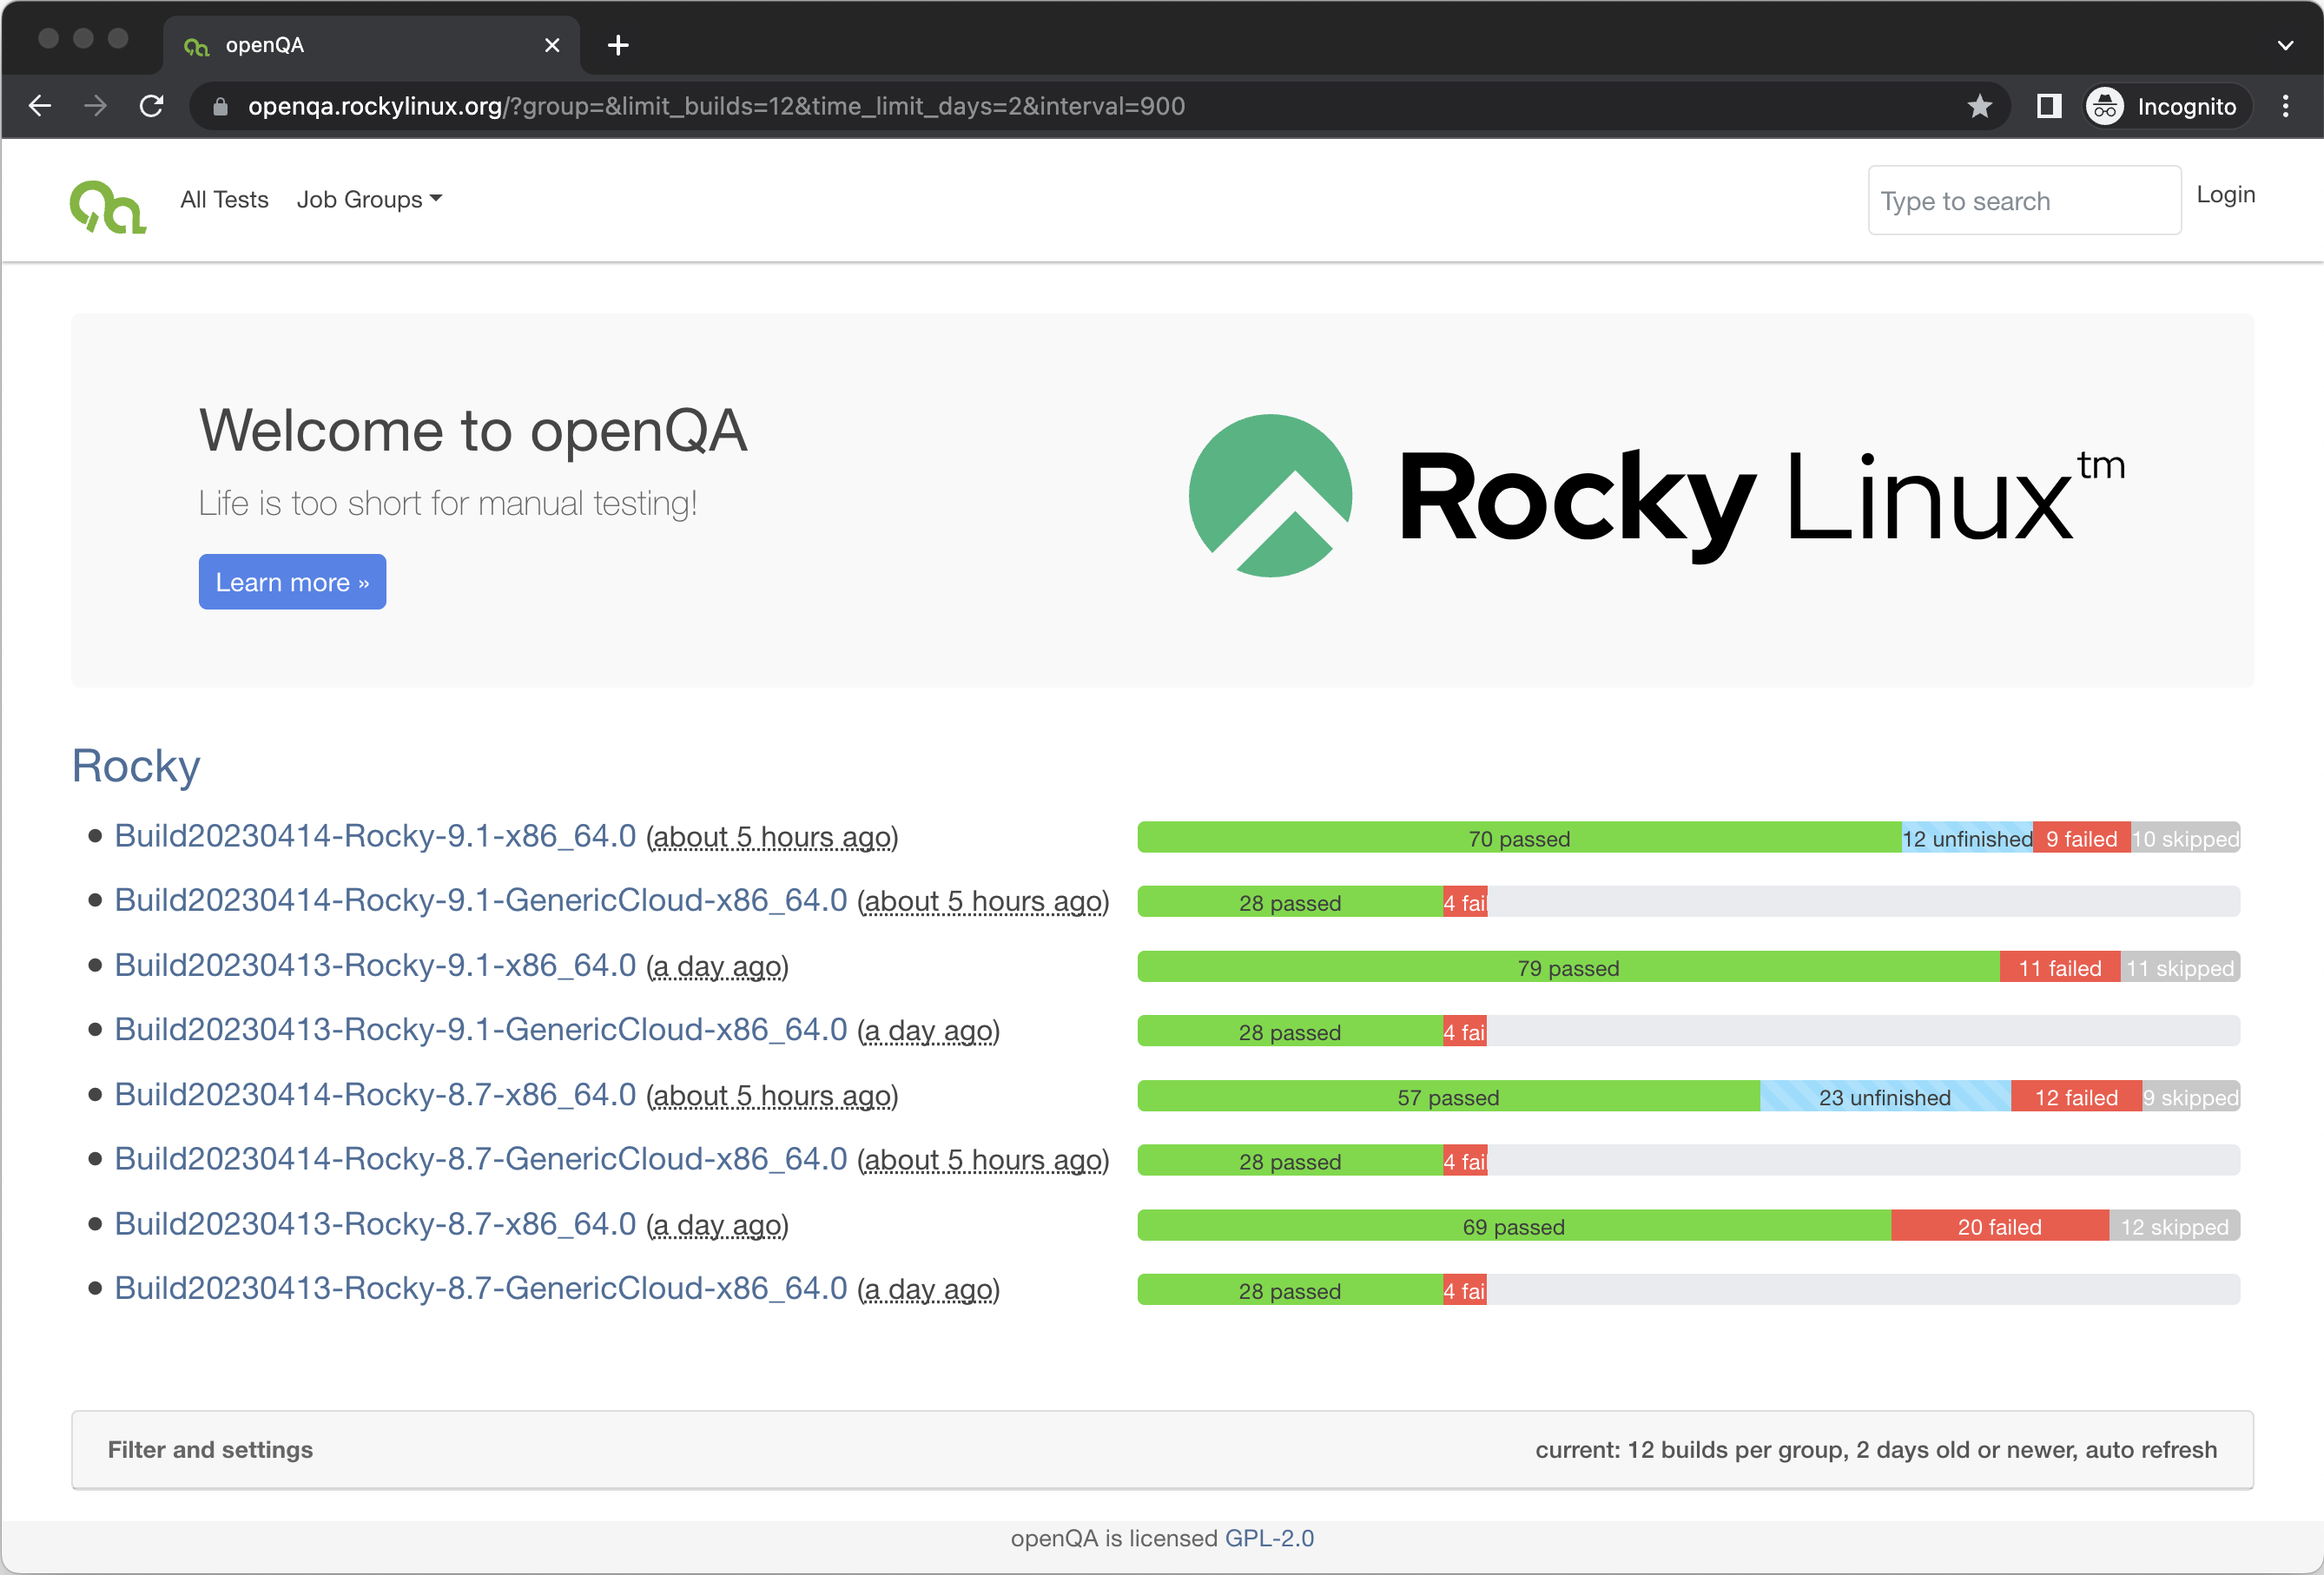
Task: Reload the page with the refresh icon
Action: pos(151,106)
